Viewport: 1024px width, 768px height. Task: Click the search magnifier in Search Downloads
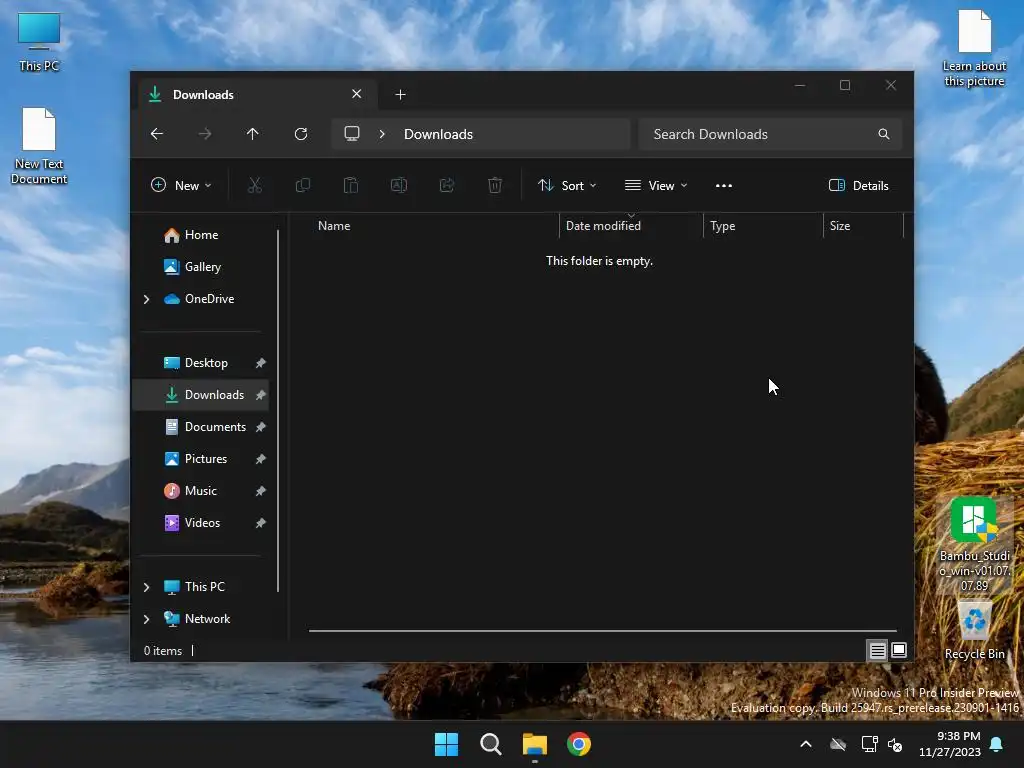pos(884,134)
